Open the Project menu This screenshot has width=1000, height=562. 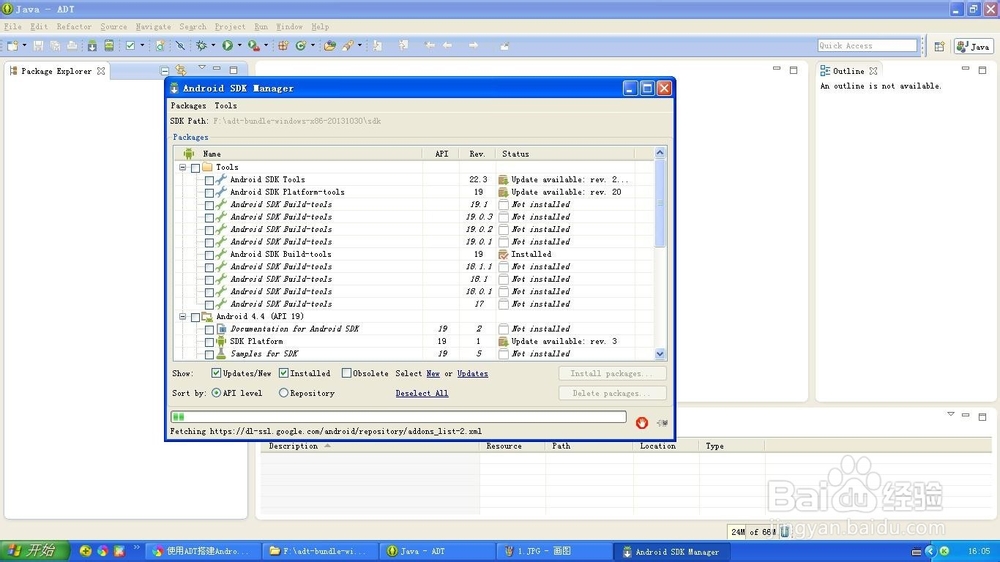click(x=230, y=27)
